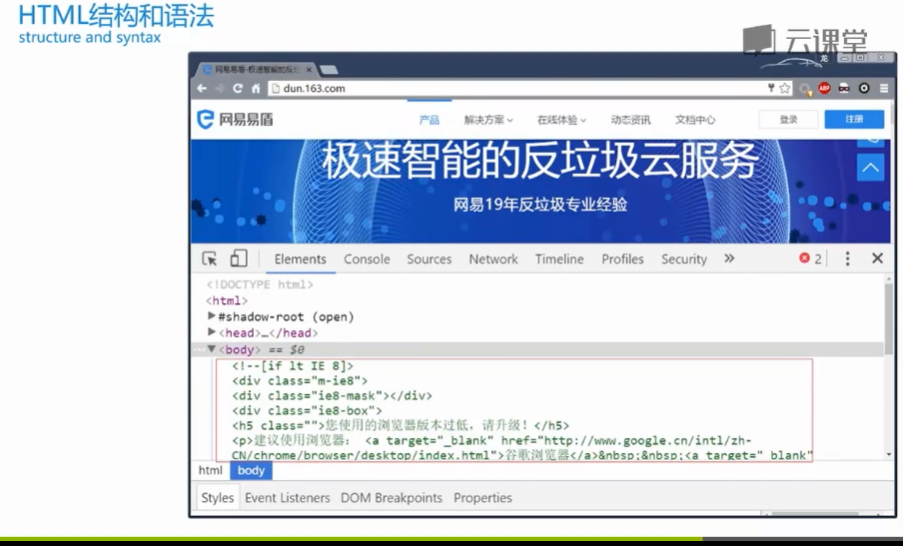The height and width of the screenshot is (546, 903).
Task: Collapse the body element node
Action: 211,349
